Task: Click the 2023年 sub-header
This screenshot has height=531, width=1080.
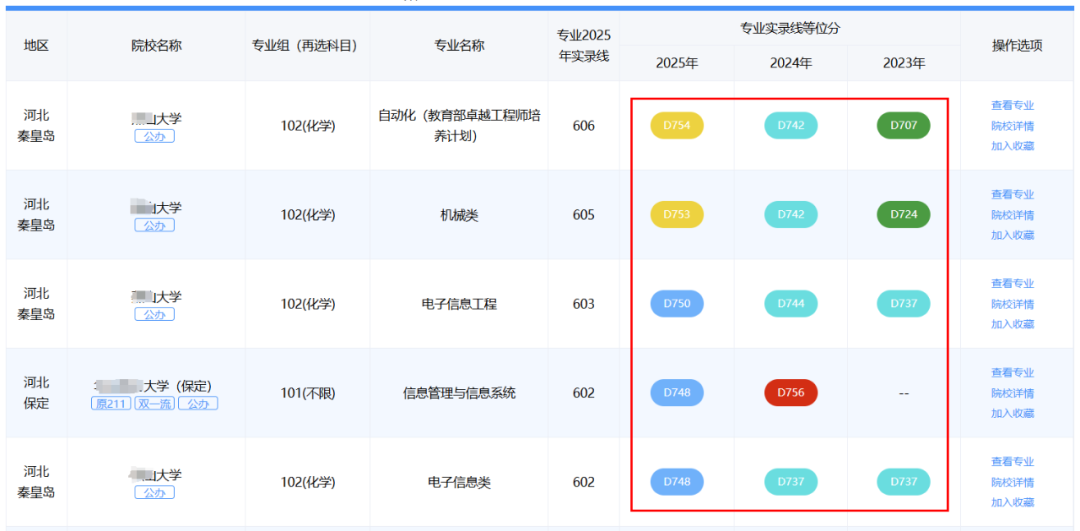Action: coord(904,63)
